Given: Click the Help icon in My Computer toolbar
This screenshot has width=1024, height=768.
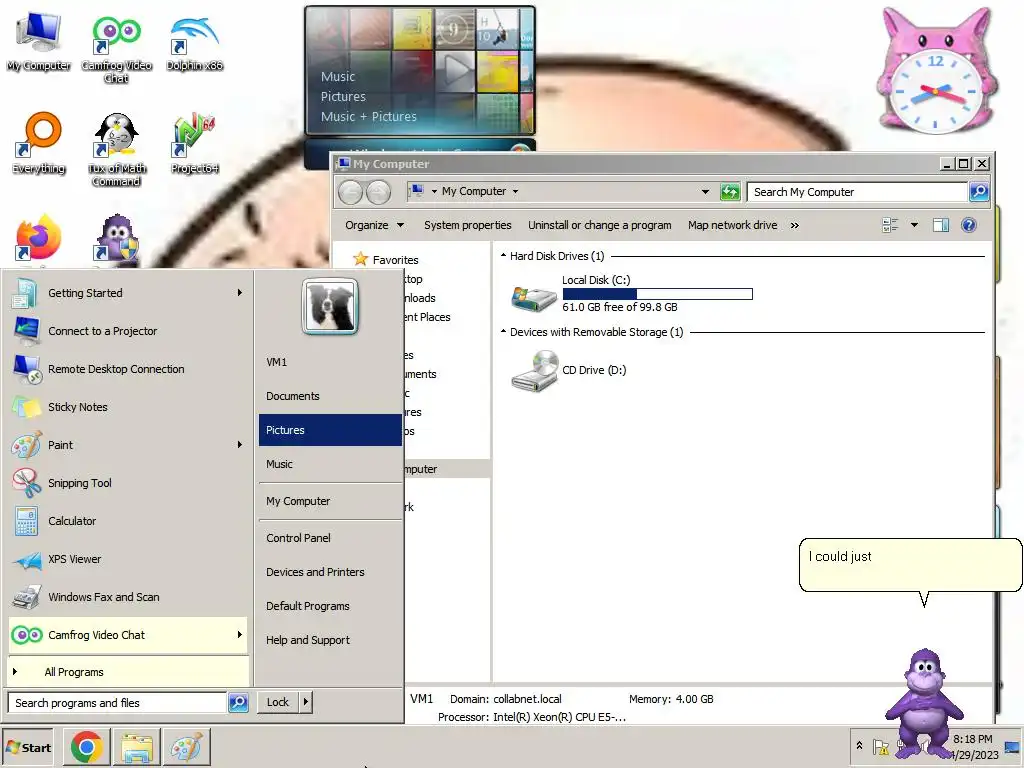Looking at the screenshot, I should [x=968, y=225].
